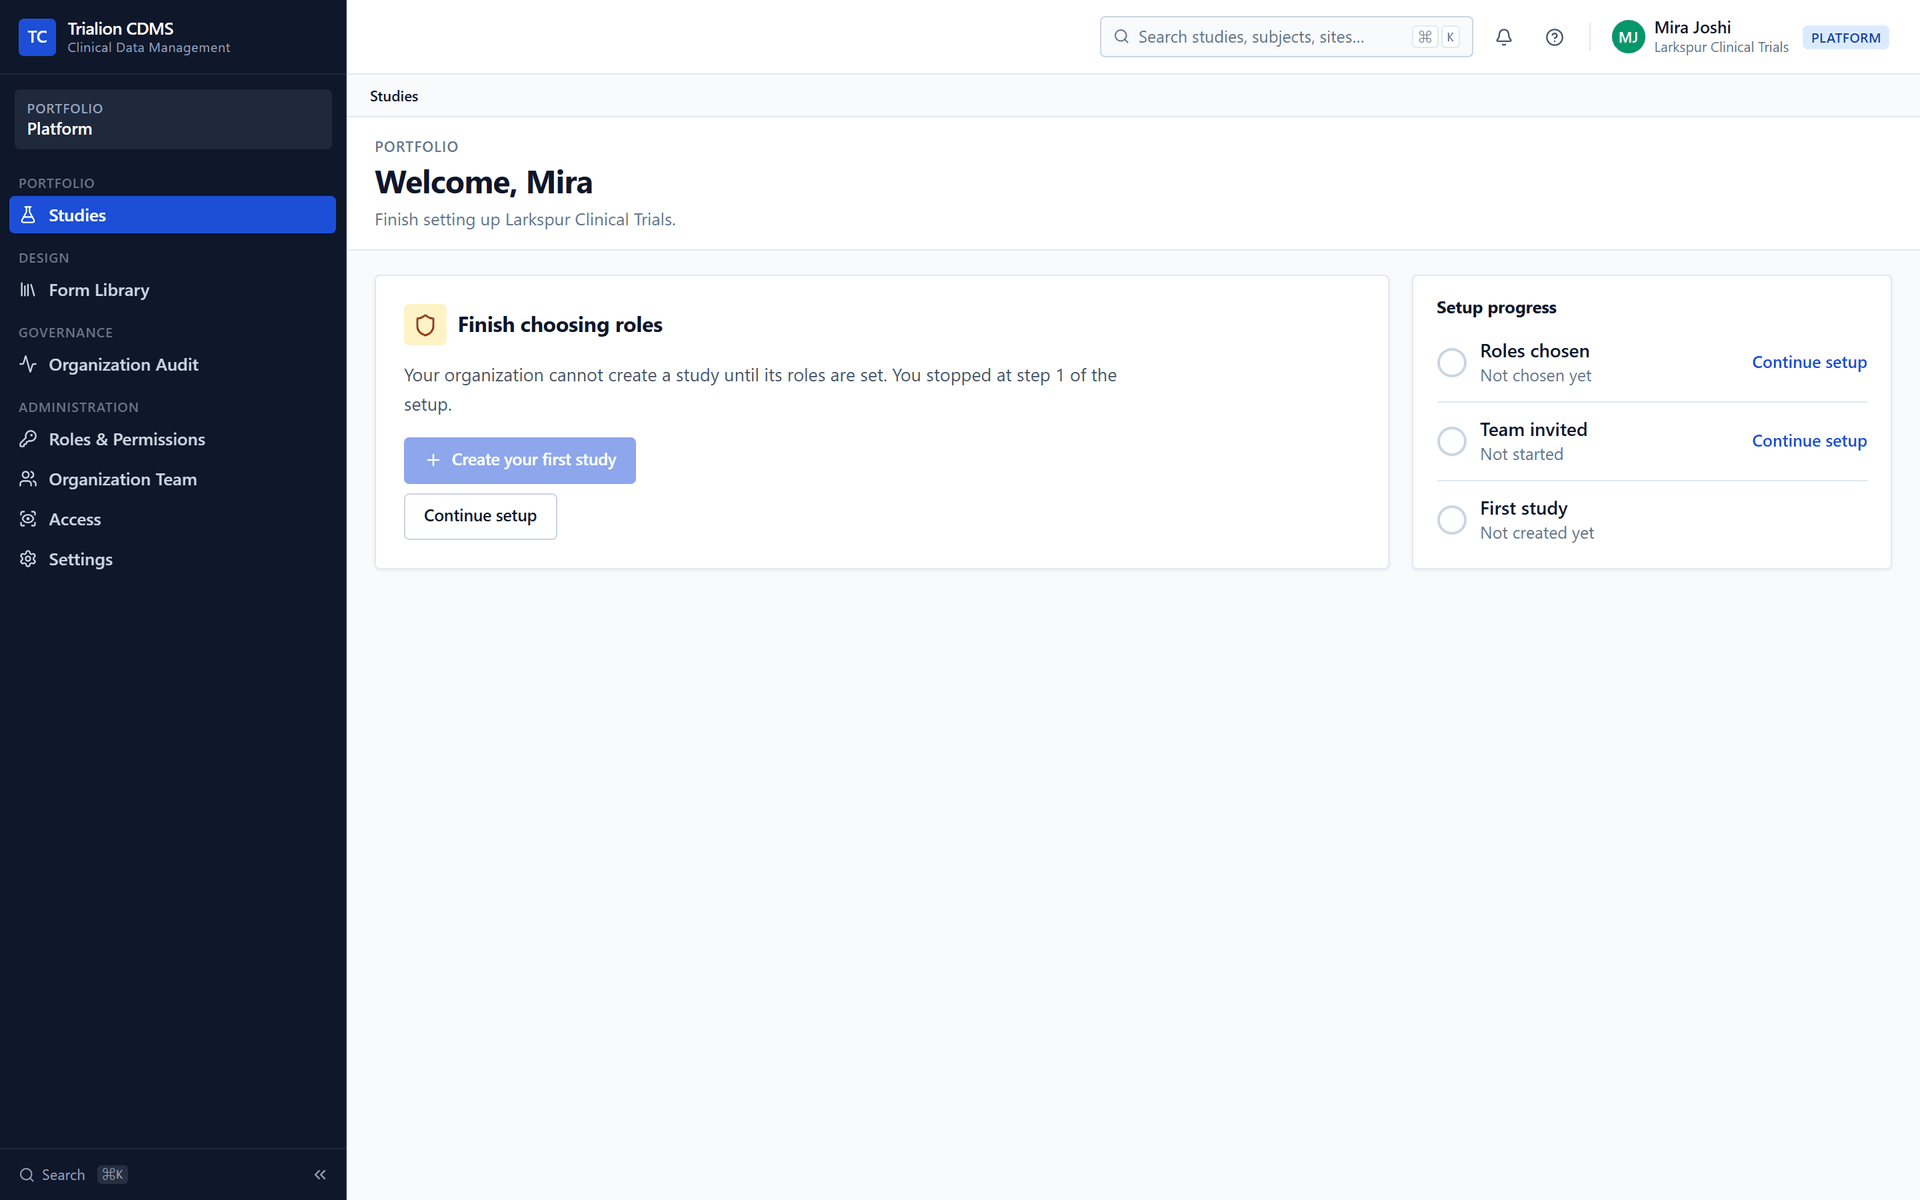
Task: Collapse the sidebar with the double chevron
Action: (320, 1175)
